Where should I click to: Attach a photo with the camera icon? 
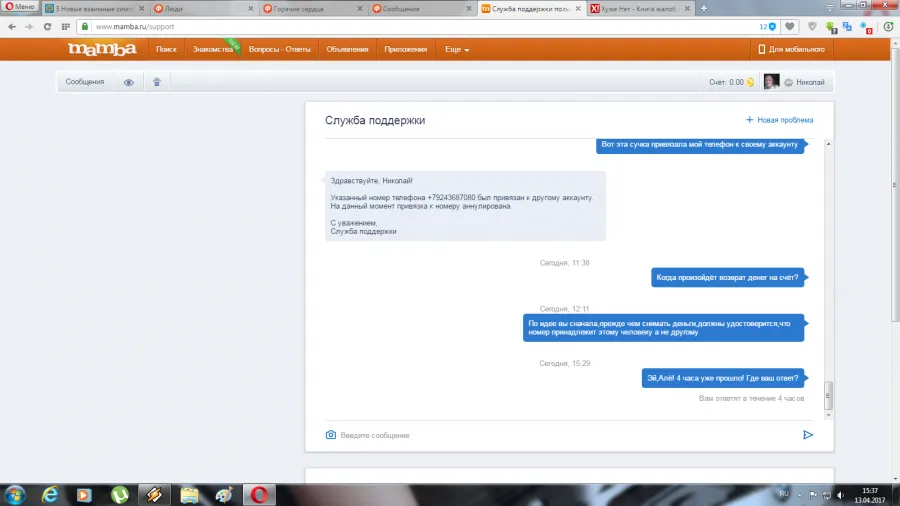[331, 435]
